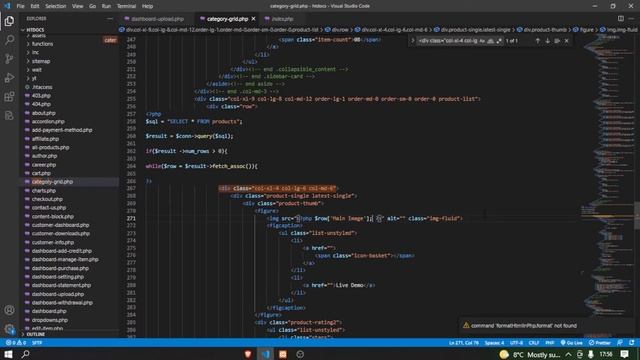
Task: Toggle find in selection icon
Action: click(557, 41)
